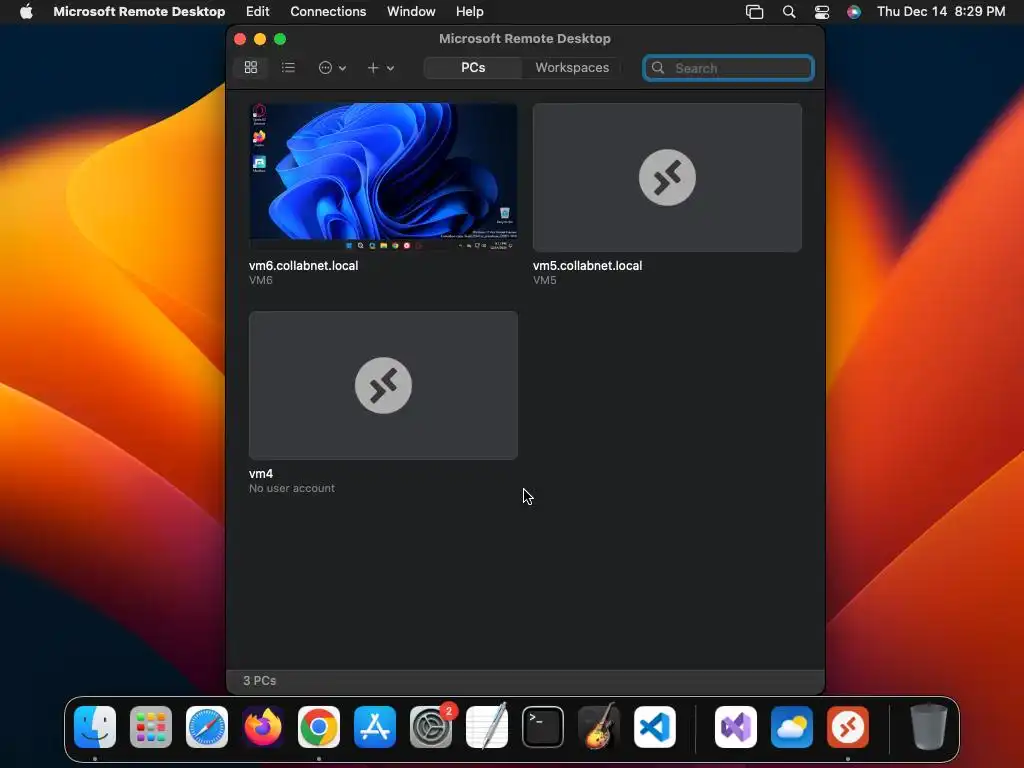Open Trash from the Dock
The width and height of the screenshot is (1024, 768).
[x=929, y=727]
